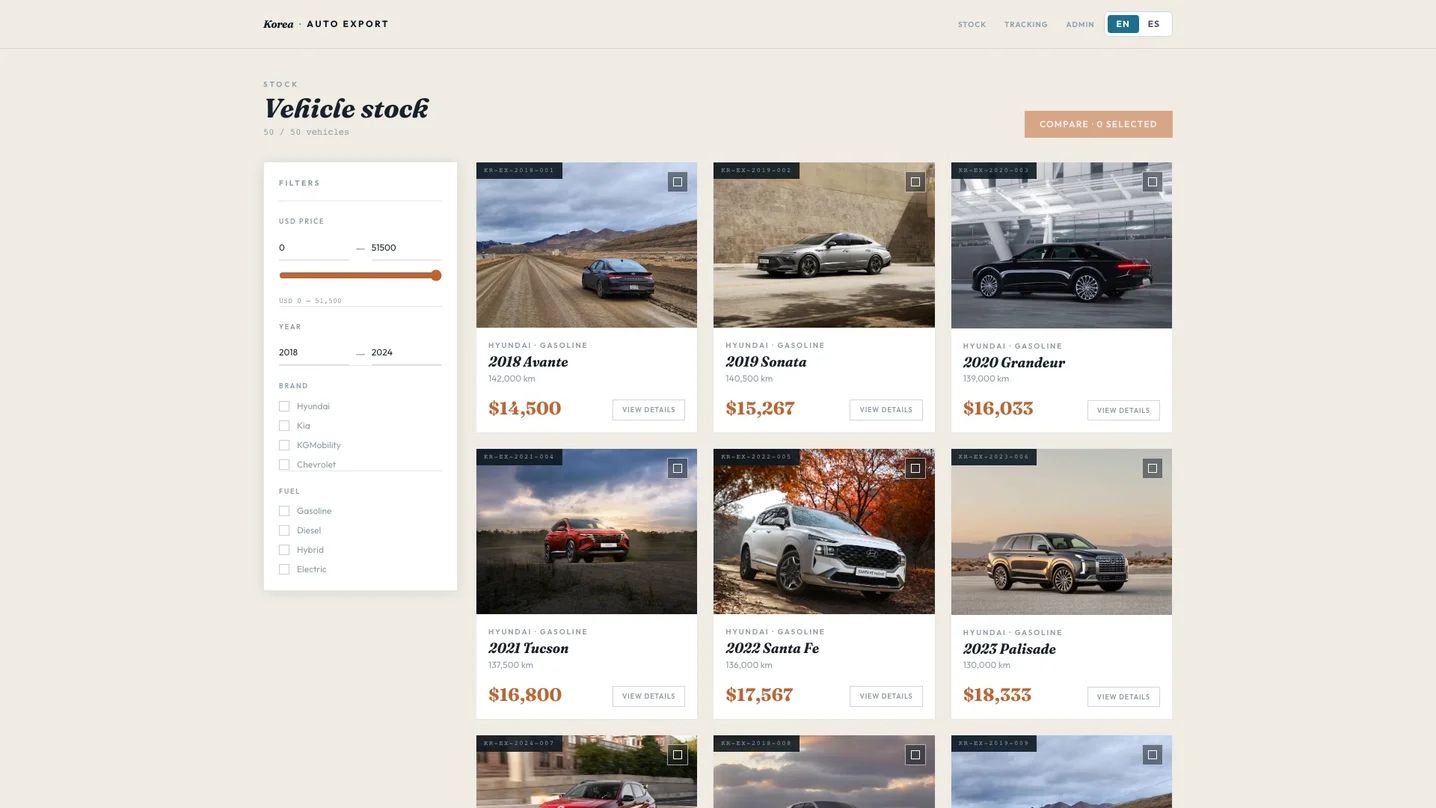Open the 2019 Sonata photo
This screenshot has height=808, width=1436.
(x=824, y=245)
